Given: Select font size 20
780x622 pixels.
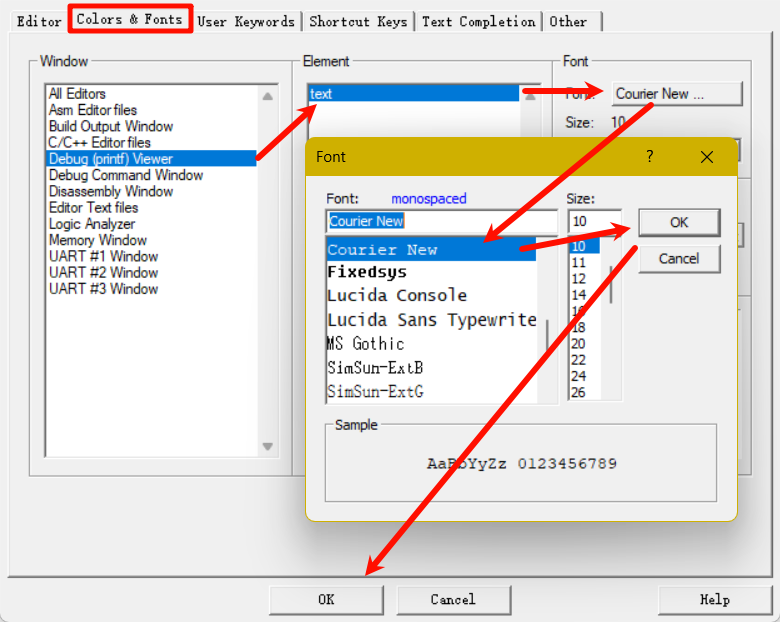Looking at the screenshot, I should [585, 344].
